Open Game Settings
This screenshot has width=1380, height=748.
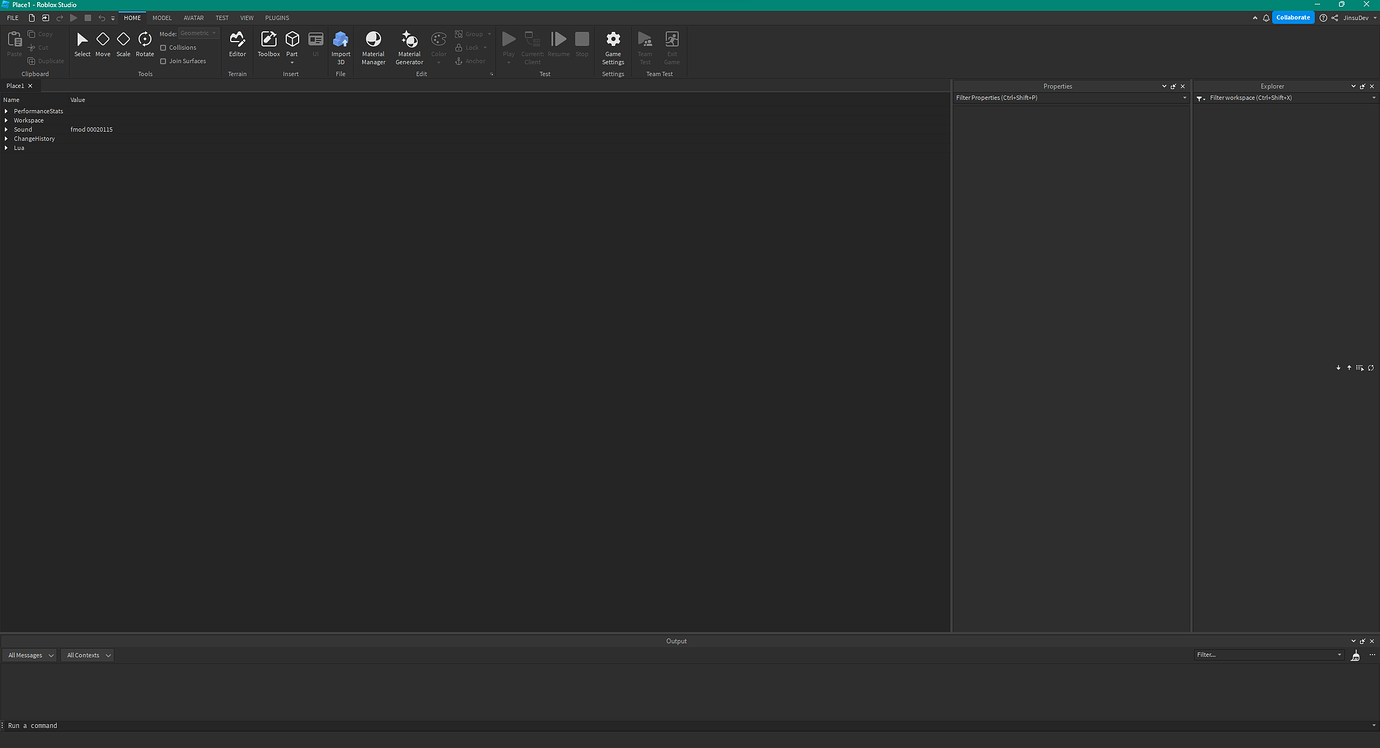pyautogui.click(x=613, y=45)
